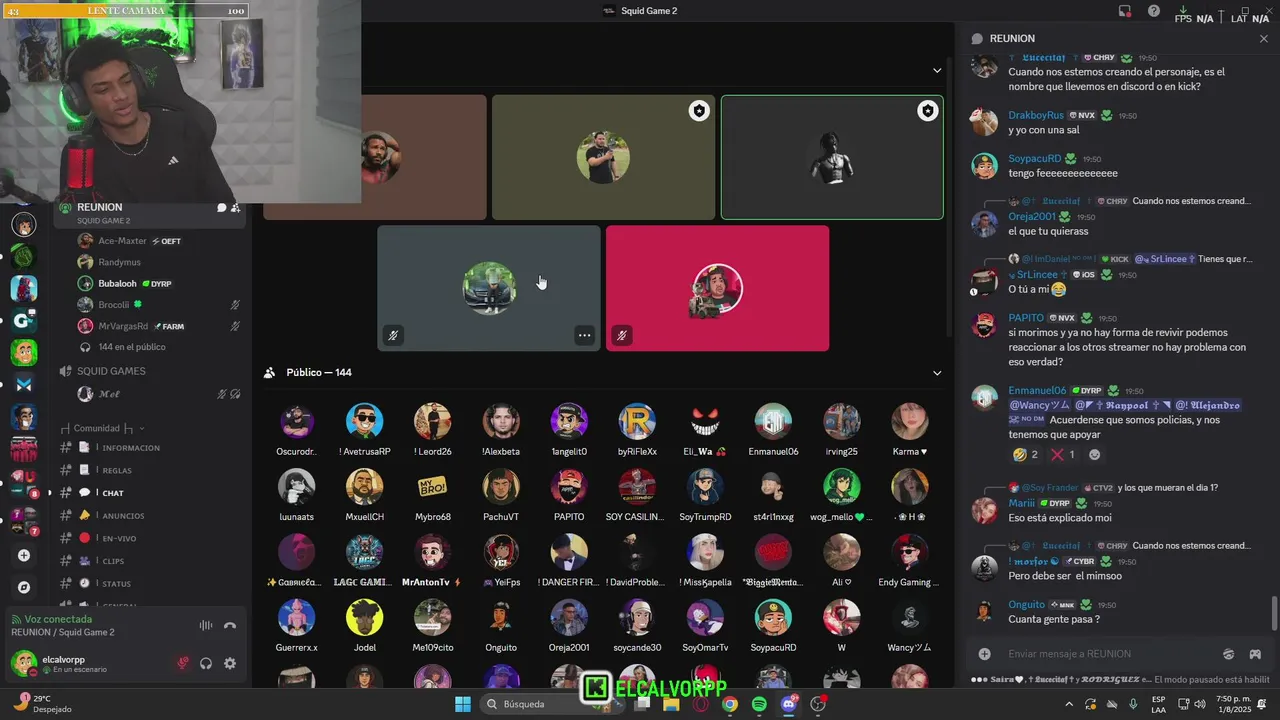Click audience member PachuVT avatar
This screenshot has width=1280, height=720.
coord(501,487)
